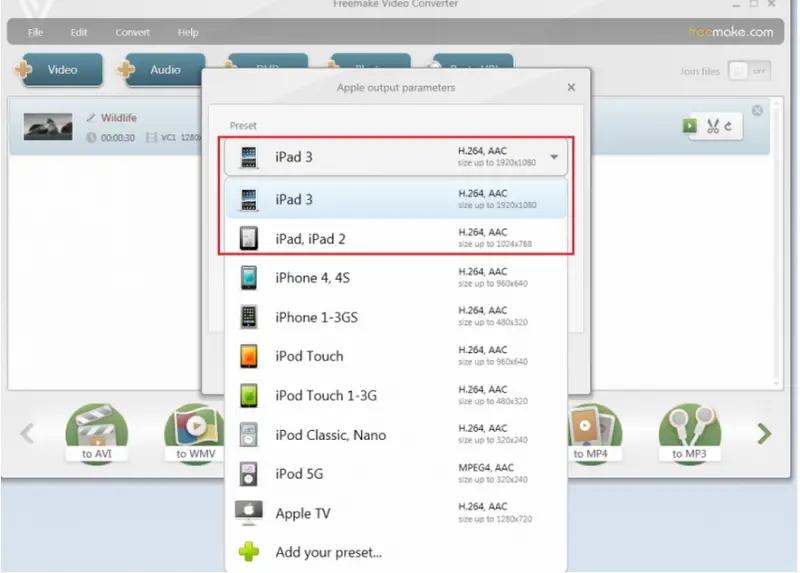Select the iPhone 4, 4S preset
This screenshot has width=800, height=573.
[x=396, y=278]
